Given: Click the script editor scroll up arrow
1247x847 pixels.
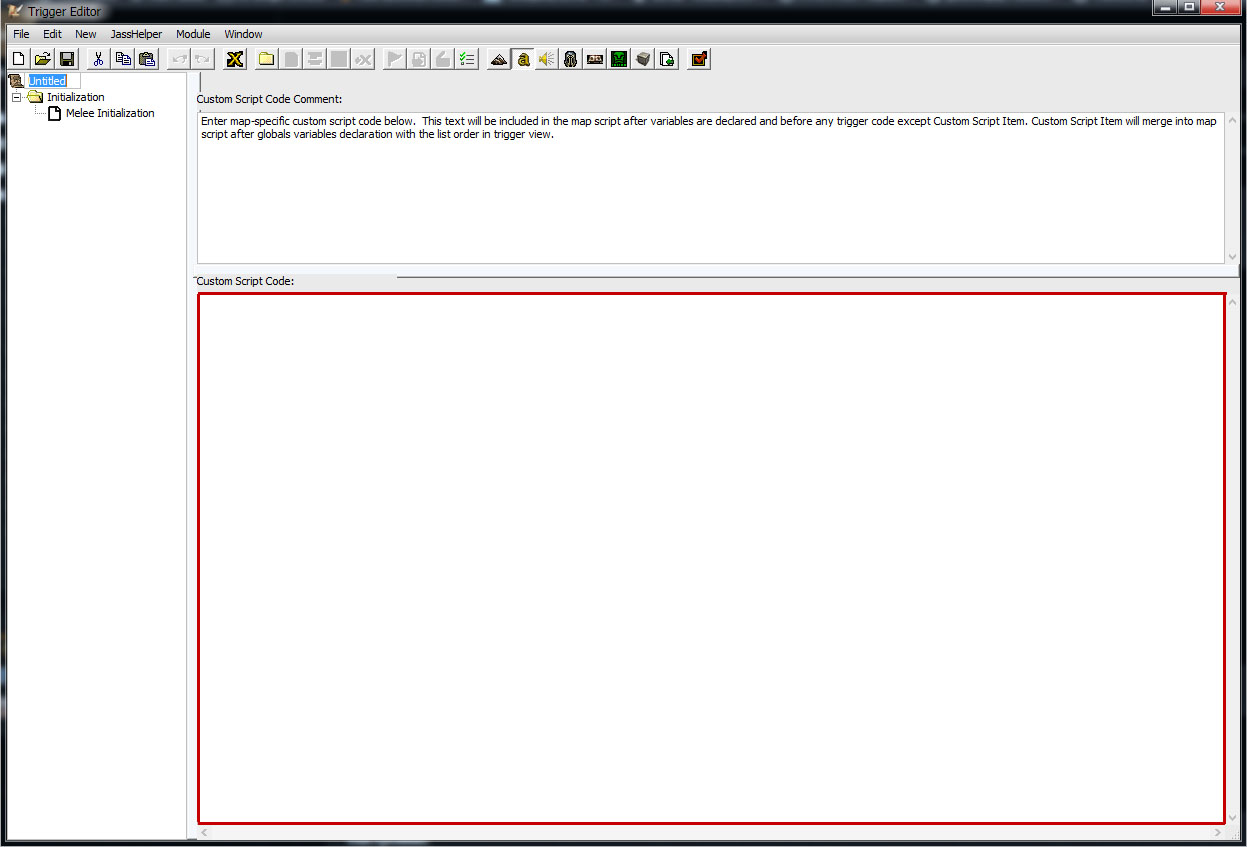Looking at the screenshot, I should pyautogui.click(x=1232, y=302).
